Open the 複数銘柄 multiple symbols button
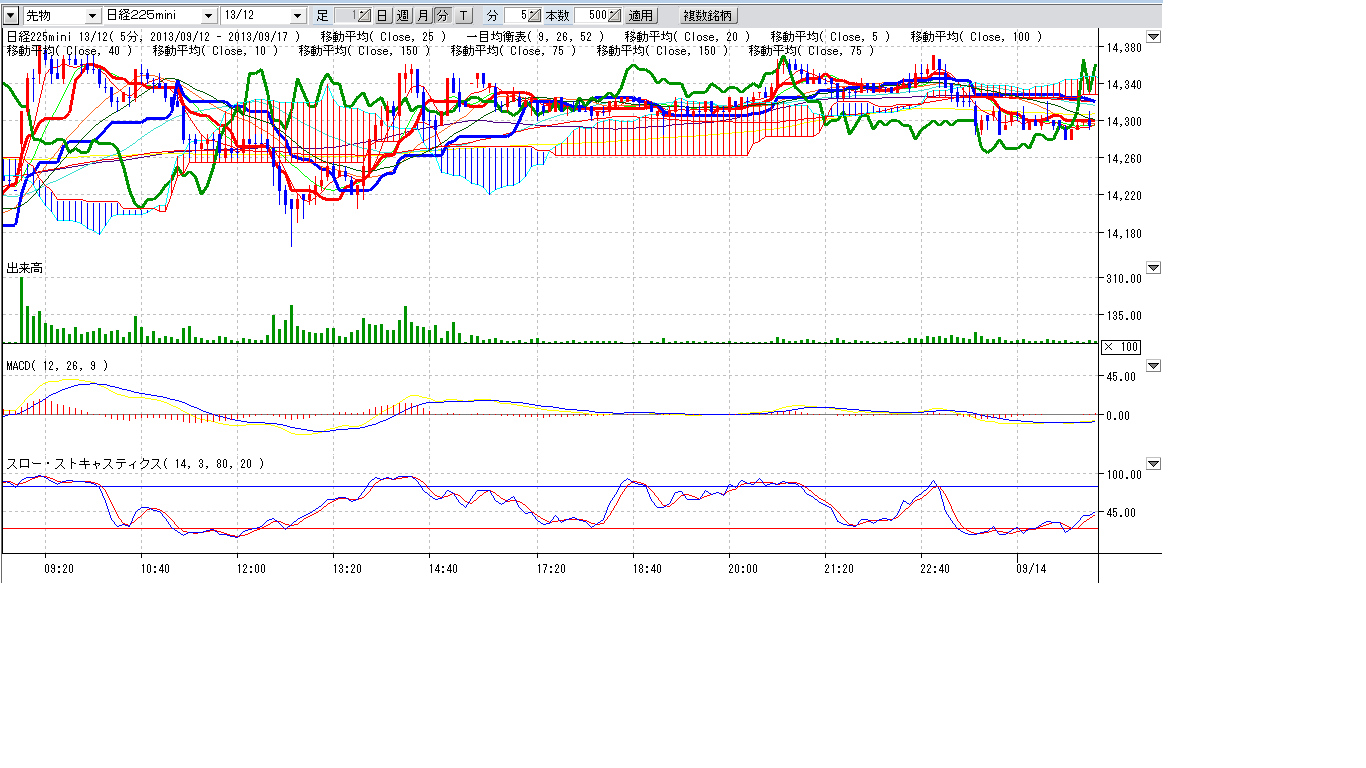The height and width of the screenshot is (768, 1366). pyautogui.click(x=707, y=16)
